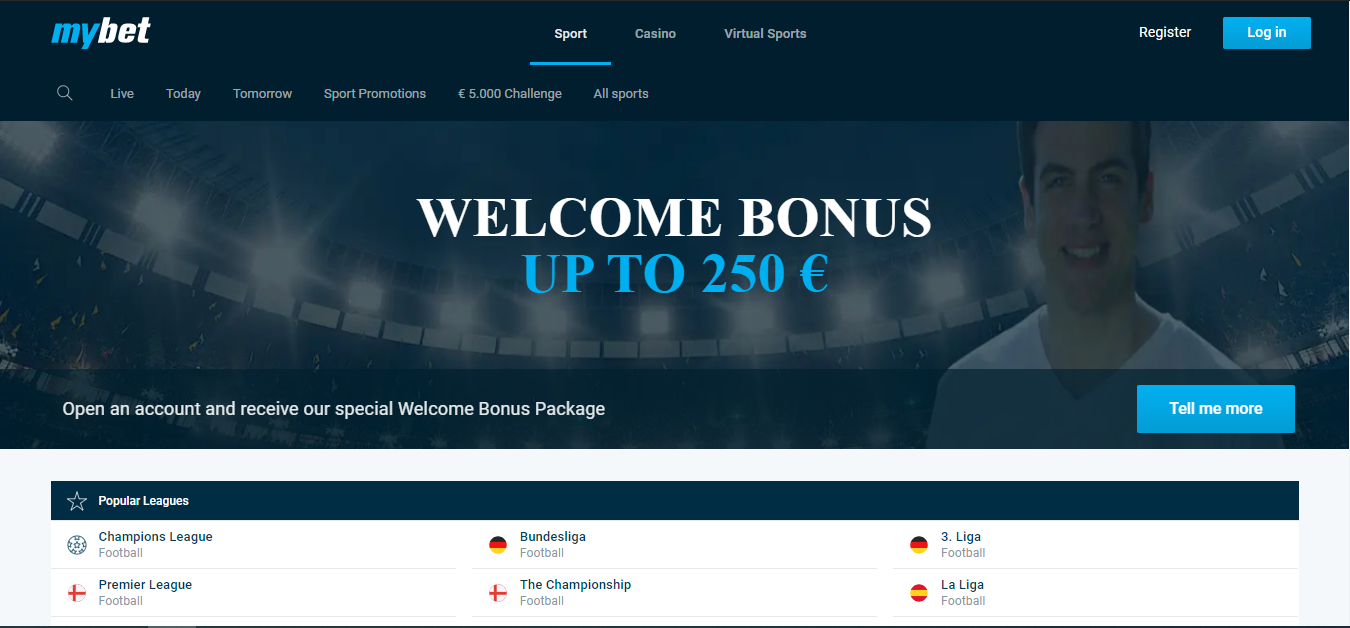Open the Virtual Sports tab
Viewport: 1350px width, 628px height.
click(x=765, y=34)
